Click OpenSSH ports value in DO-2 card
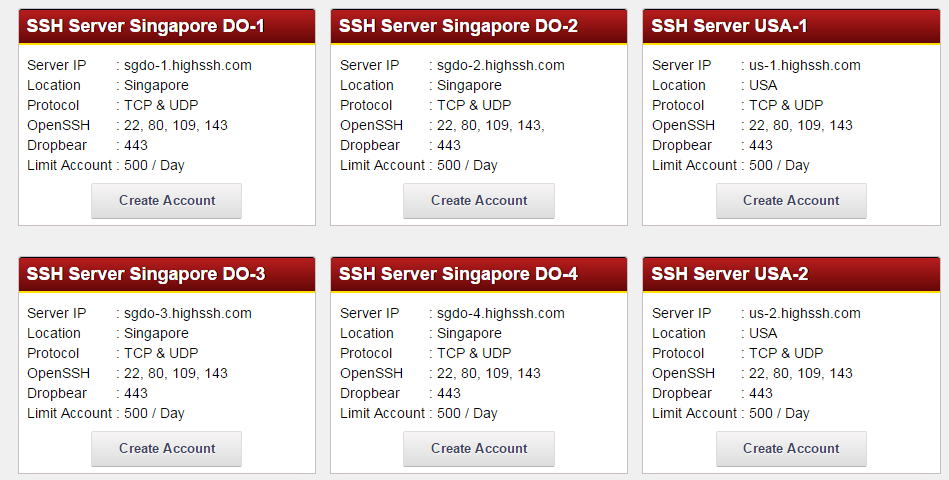Image resolution: width=949 pixels, height=480 pixels. tap(491, 125)
